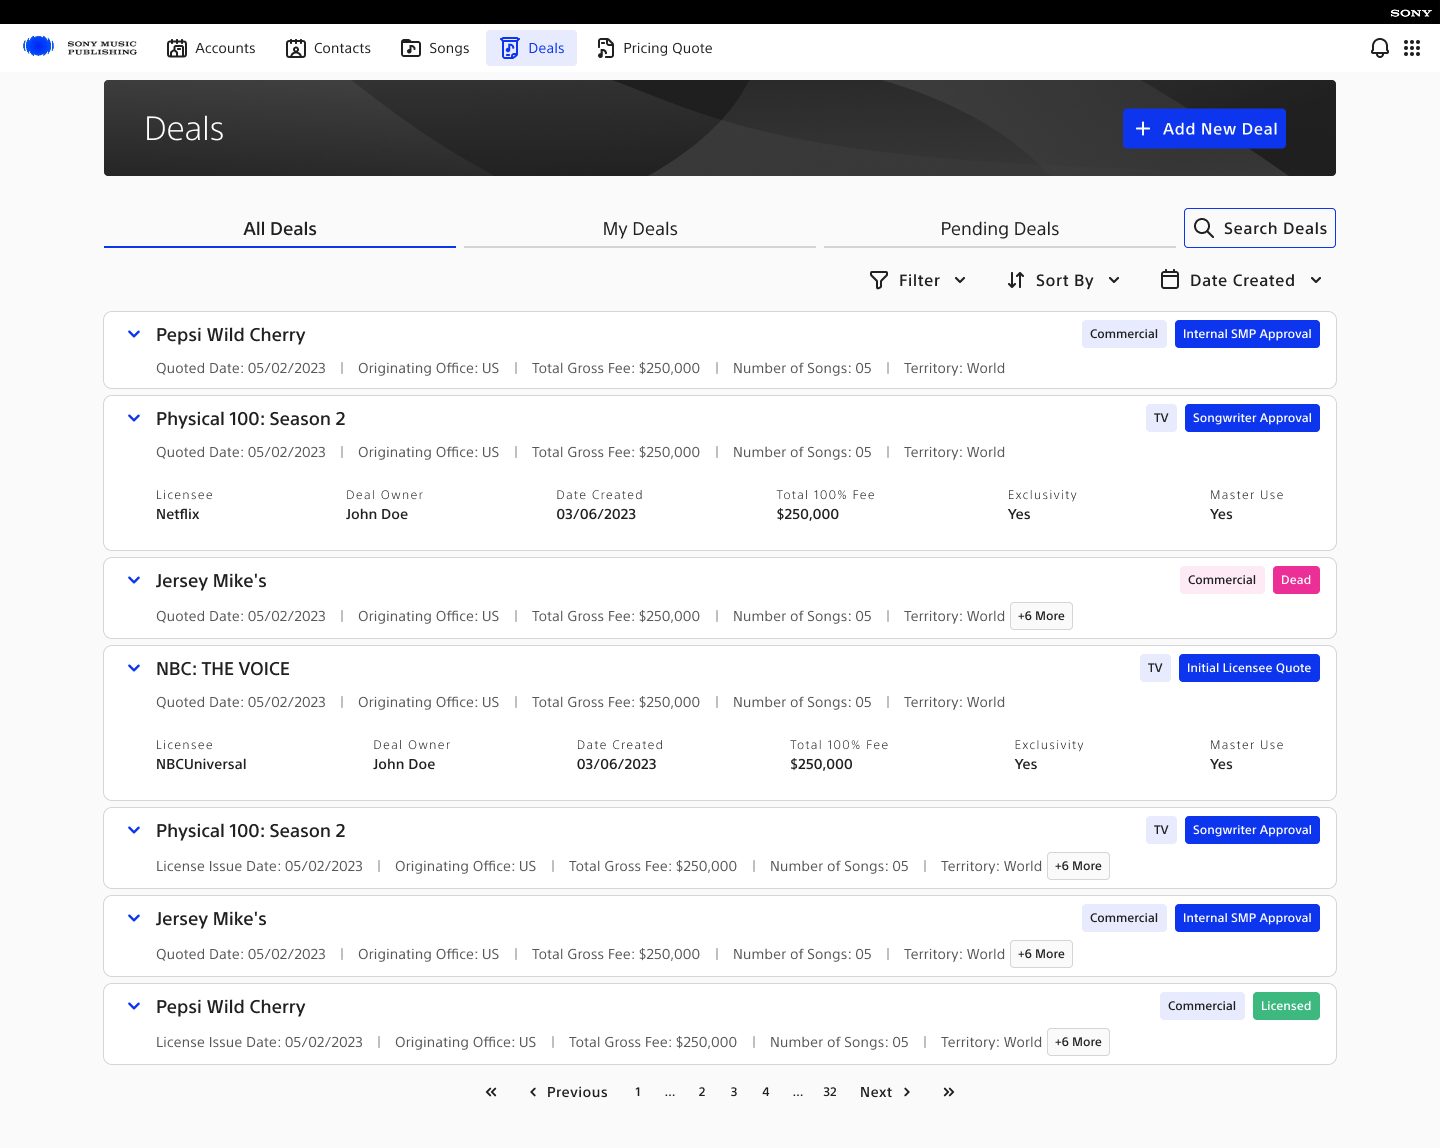Click the Search Deals magnifier icon

(1204, 228)
